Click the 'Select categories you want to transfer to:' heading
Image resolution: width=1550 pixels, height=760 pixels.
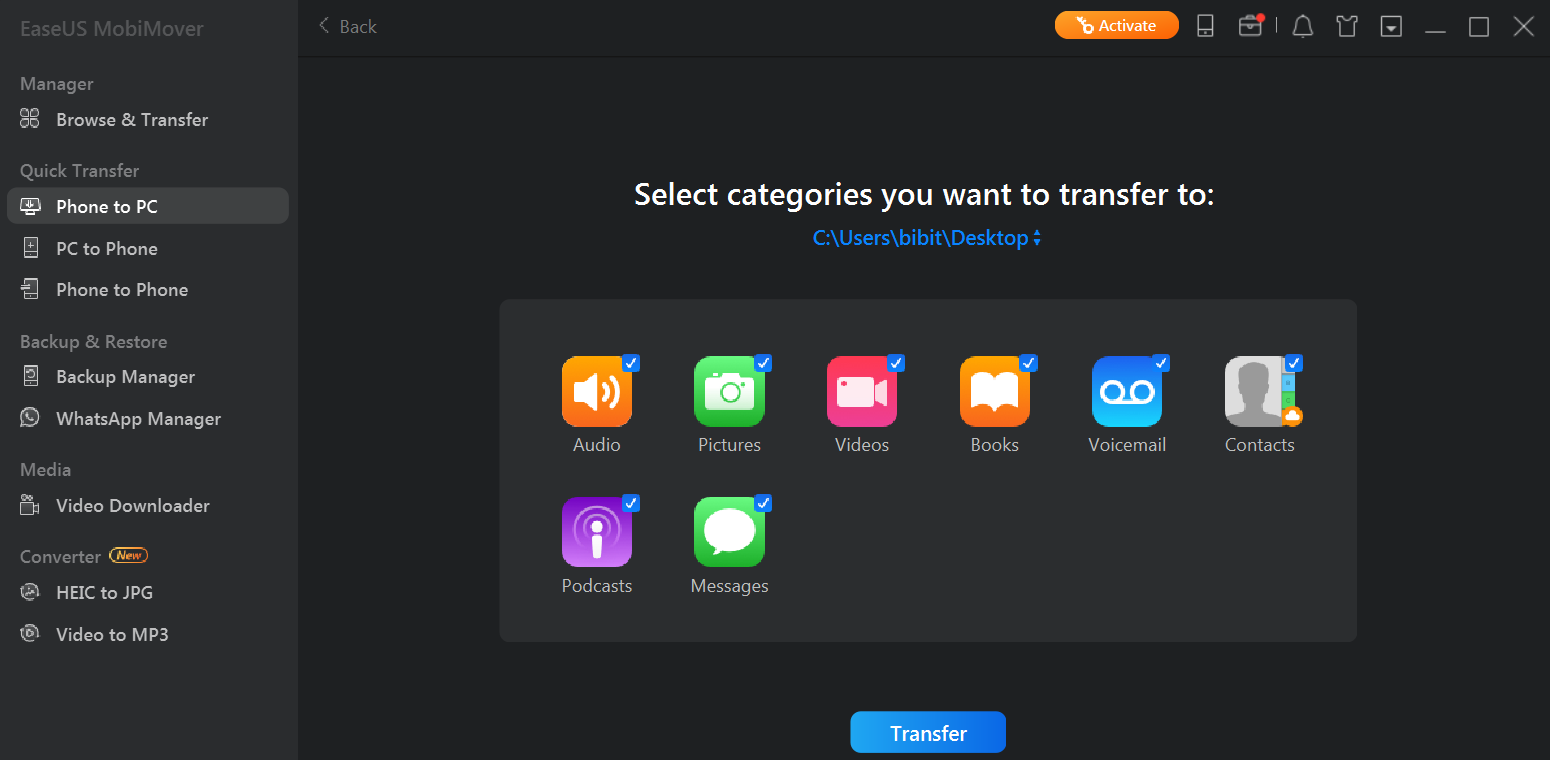pyautogui.click(x=924, y=194)
